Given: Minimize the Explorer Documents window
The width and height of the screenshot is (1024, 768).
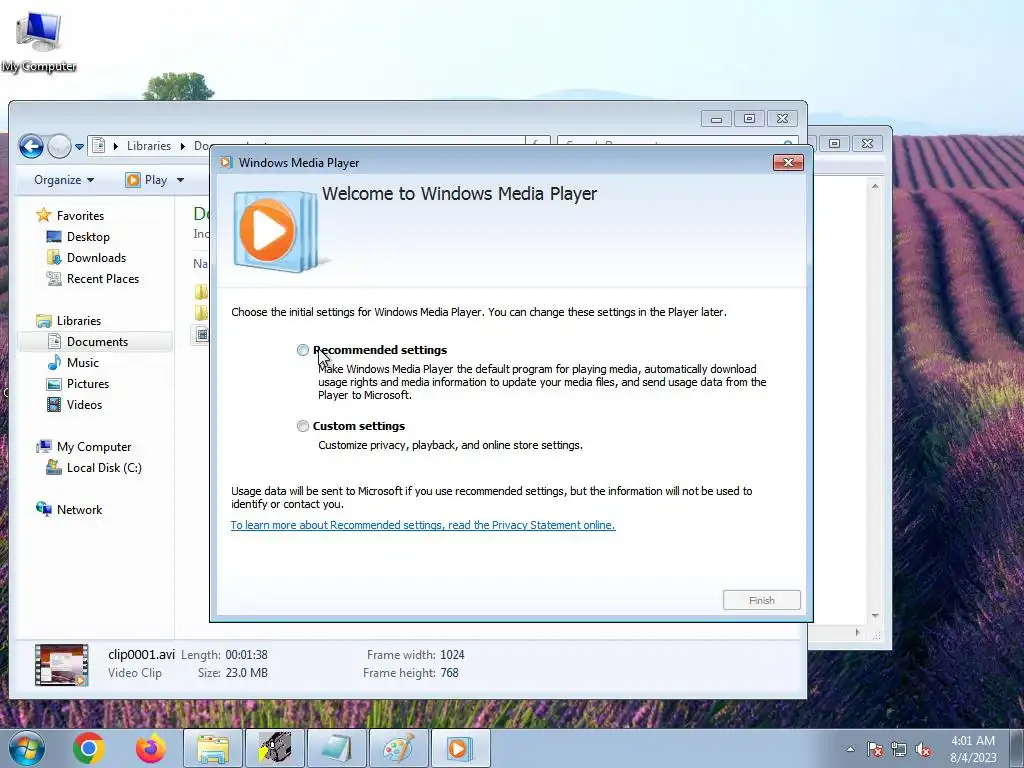Looking at the screenshot, I should point(716,118).
